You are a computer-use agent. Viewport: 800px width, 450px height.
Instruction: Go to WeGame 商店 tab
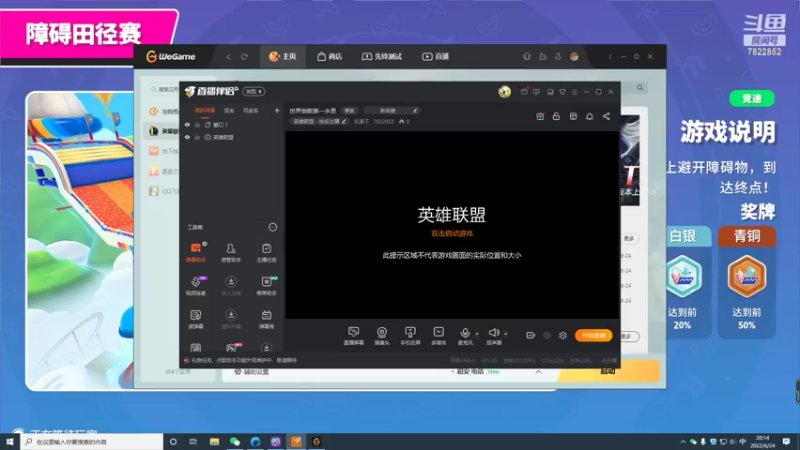(x=330, y=56)
